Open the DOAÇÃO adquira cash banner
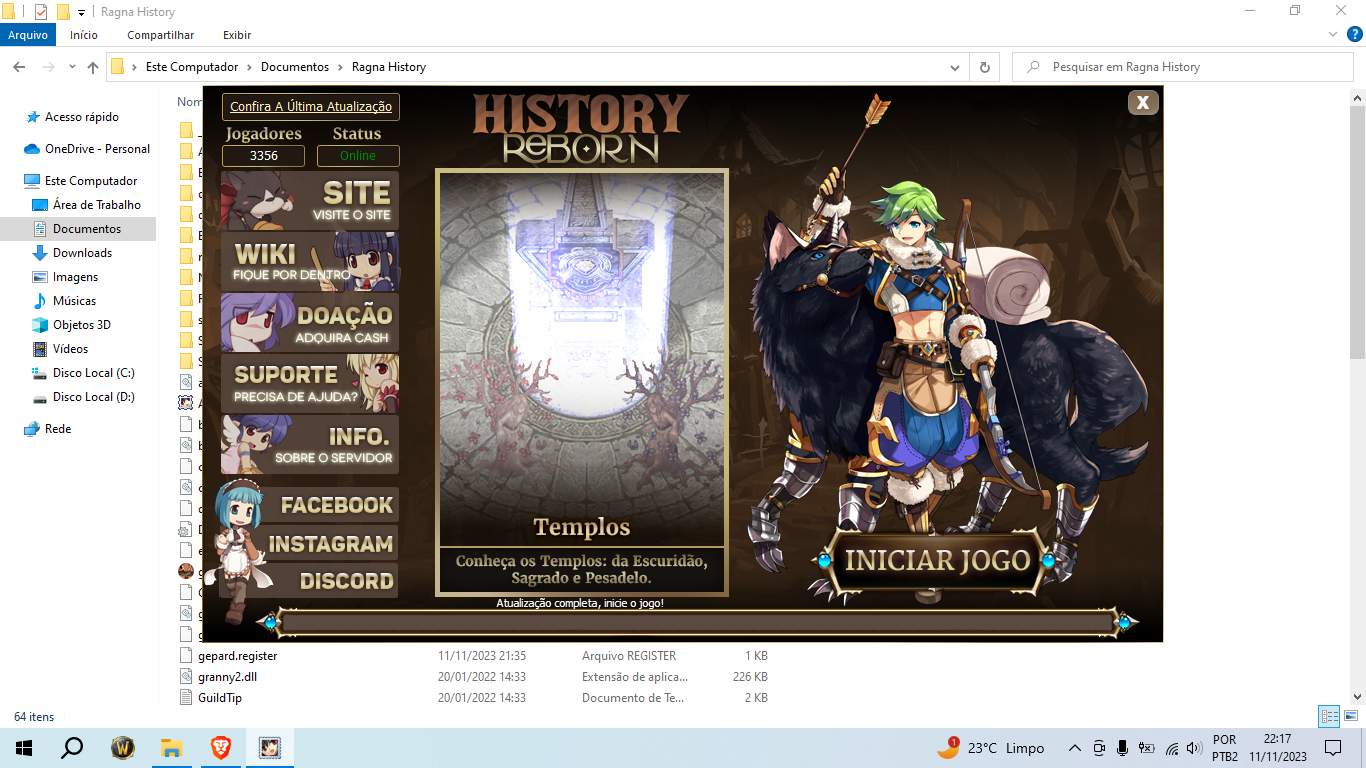This screenshot has height=768, width=1366. [309, 323]
